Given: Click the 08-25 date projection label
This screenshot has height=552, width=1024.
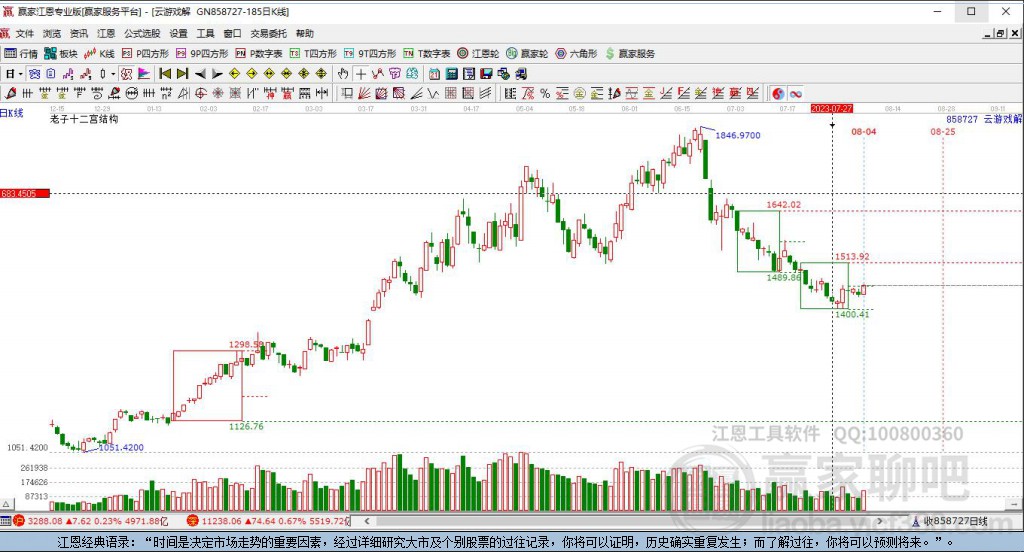Looking at the screenshot, I should click(942, 132).
